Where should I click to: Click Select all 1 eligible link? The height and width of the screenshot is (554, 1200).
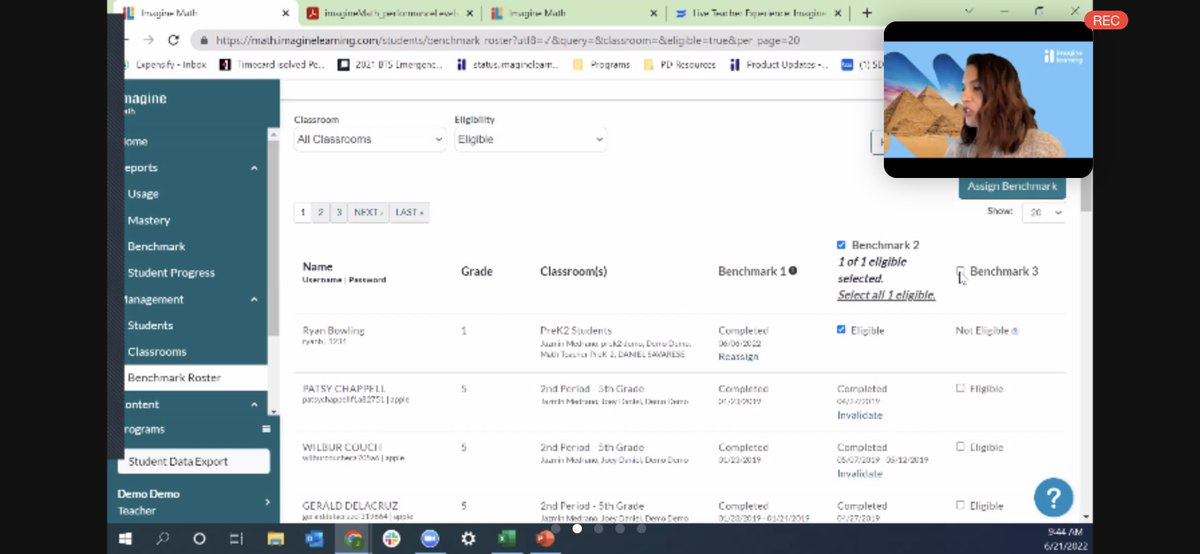[886, 295]
